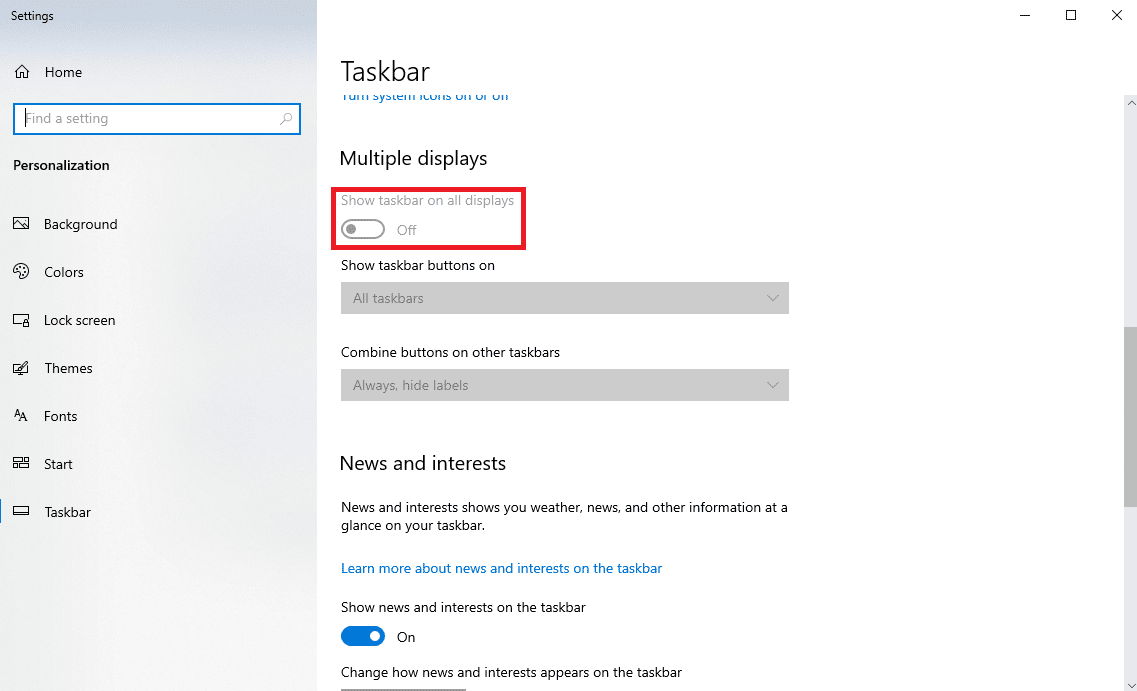Open Show taskbar buttons on dropdown
1137x691 pixels.
tap(564, 298)
